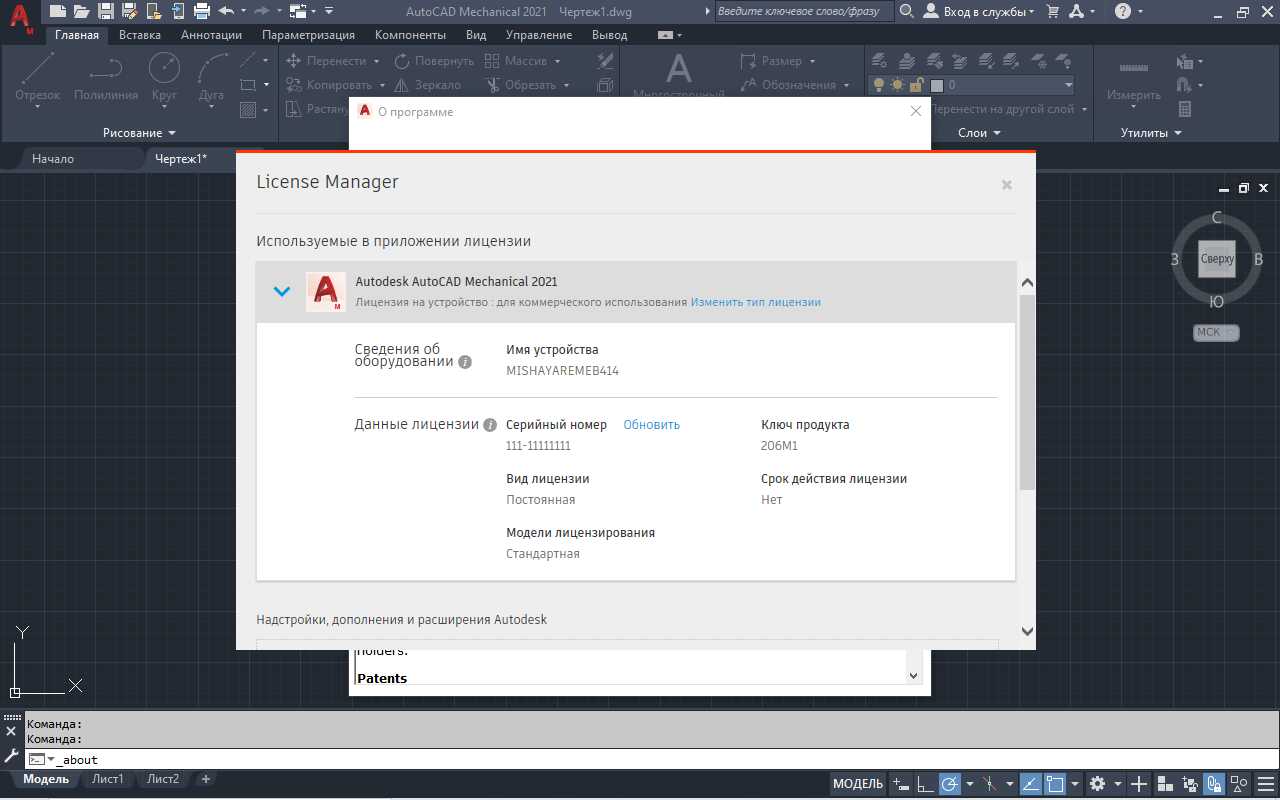Open the Help question mark icon
Screen dimensions: 1280x800
[1123, 11]
